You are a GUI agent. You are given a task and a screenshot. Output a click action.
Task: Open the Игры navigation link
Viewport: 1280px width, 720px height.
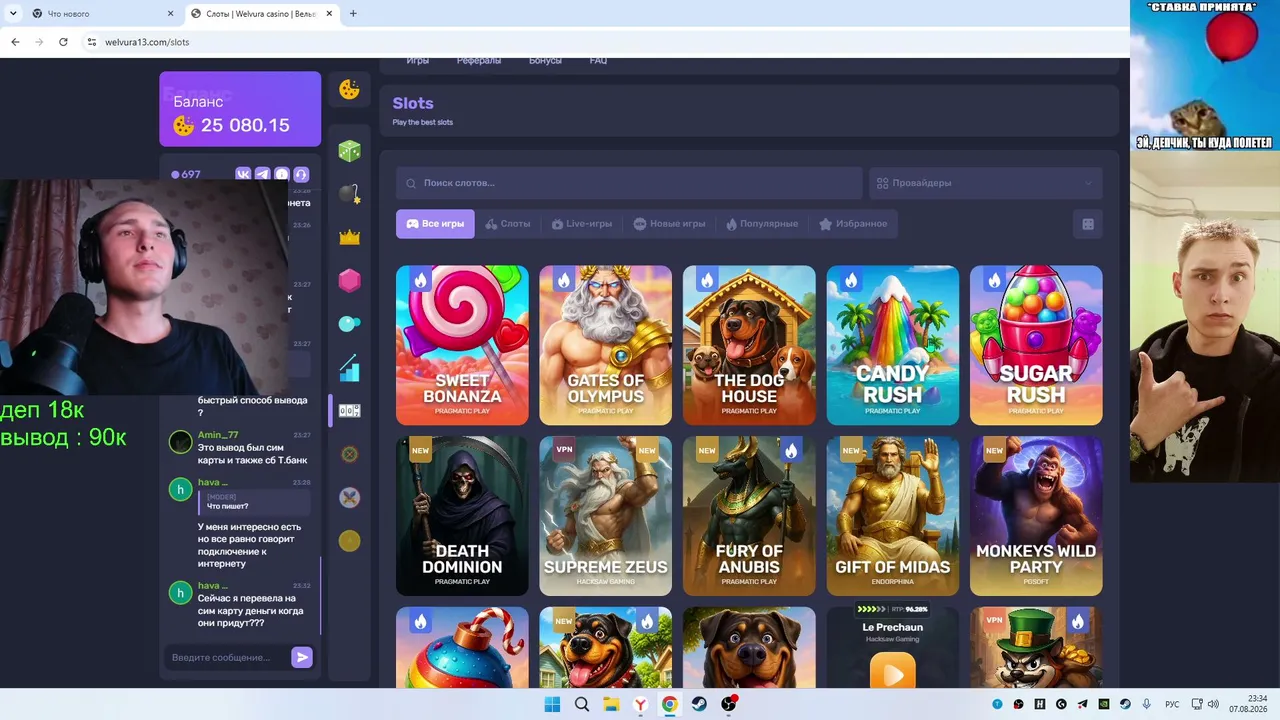pyautogui.click(x=418, y=61)
